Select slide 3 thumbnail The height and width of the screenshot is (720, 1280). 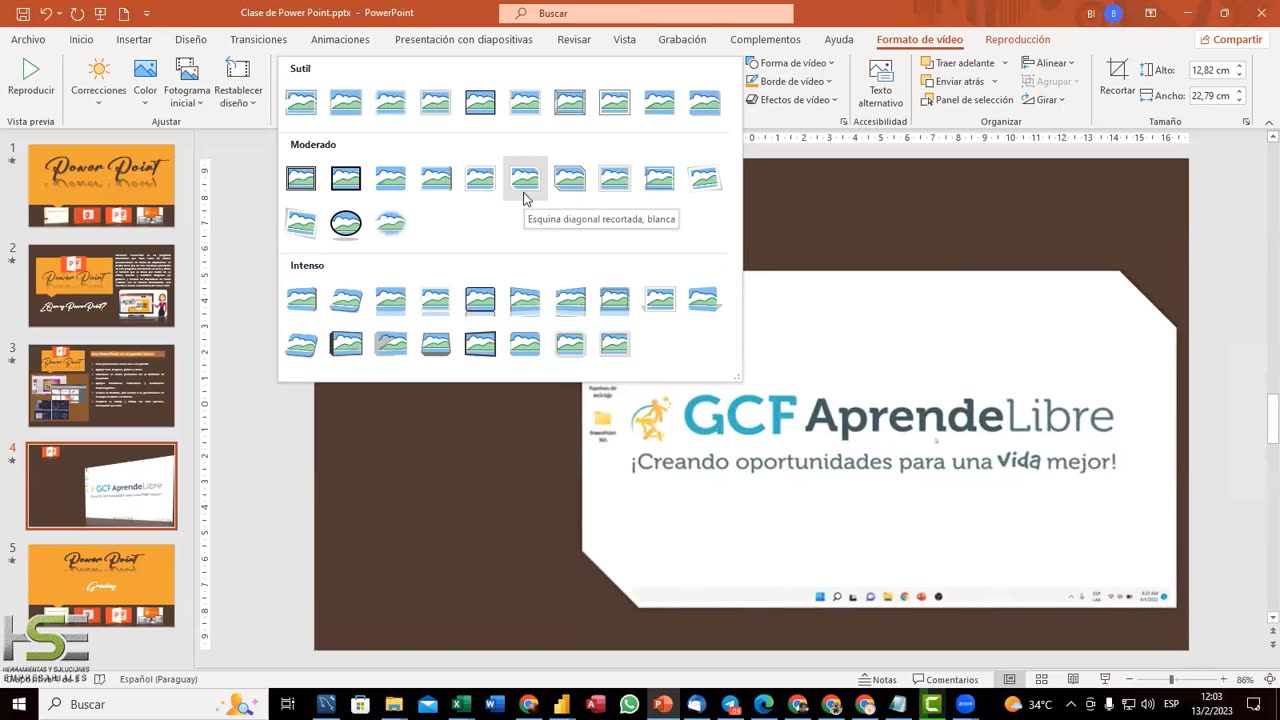tap(101, 385)
